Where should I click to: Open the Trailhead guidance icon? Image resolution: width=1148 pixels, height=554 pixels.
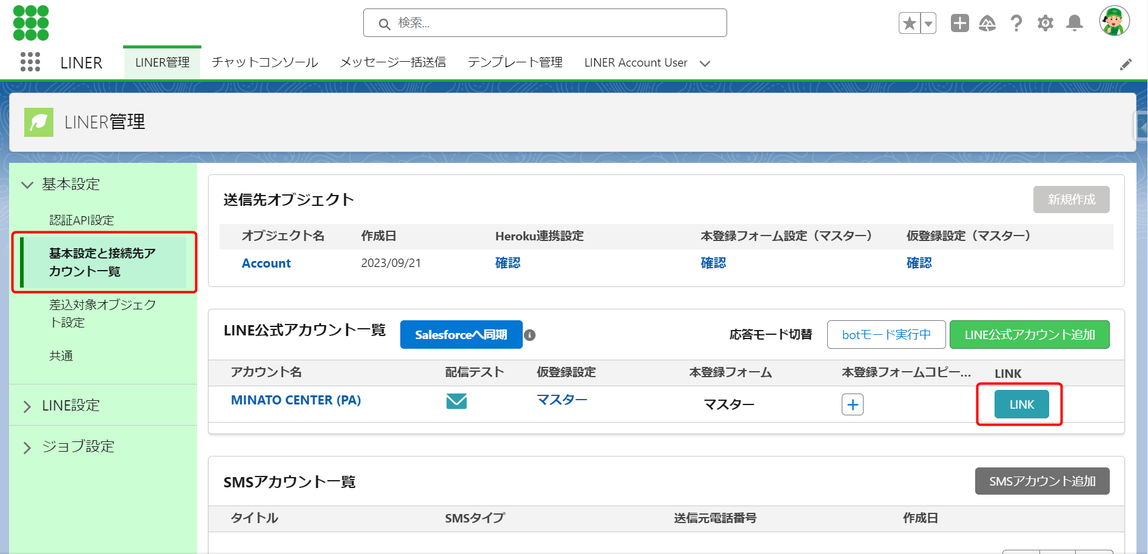point(988,23)
